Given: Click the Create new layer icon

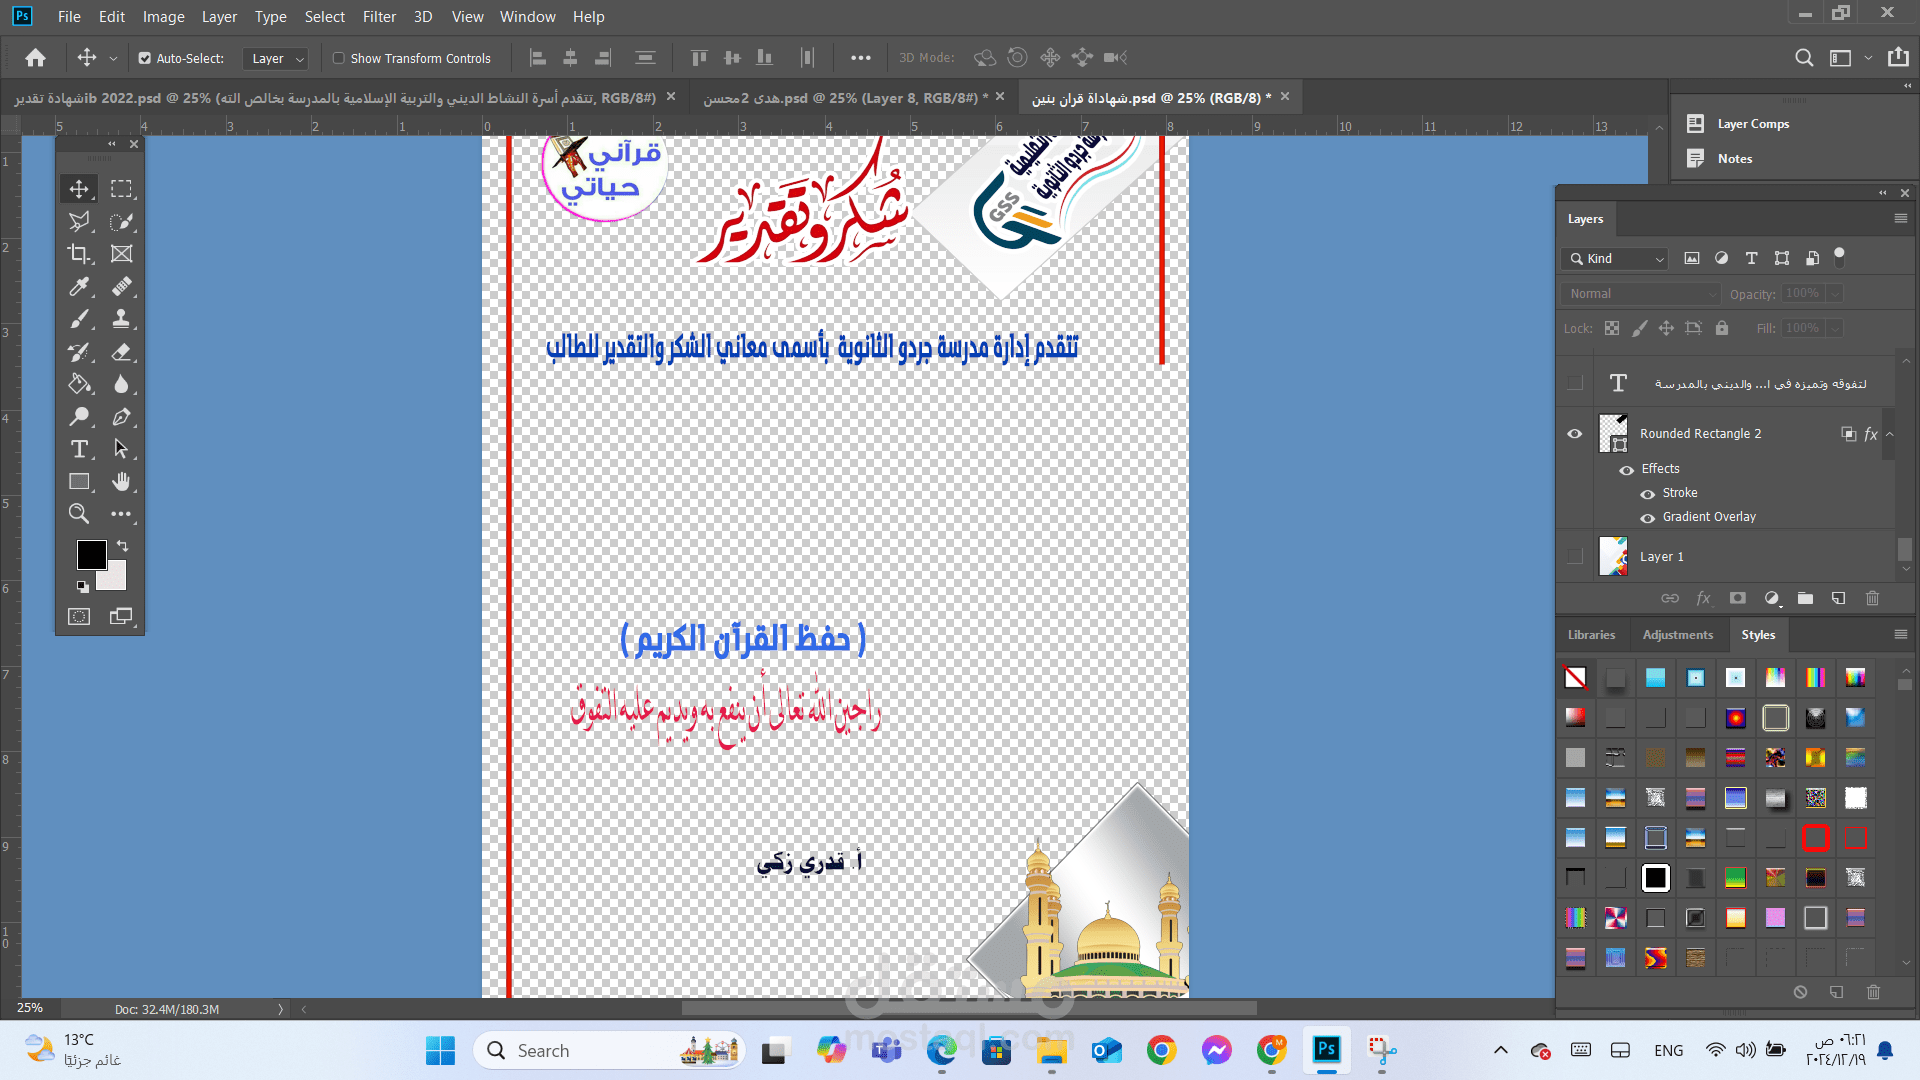Looking at the screenshot, I should click(x=1838, y=598).
